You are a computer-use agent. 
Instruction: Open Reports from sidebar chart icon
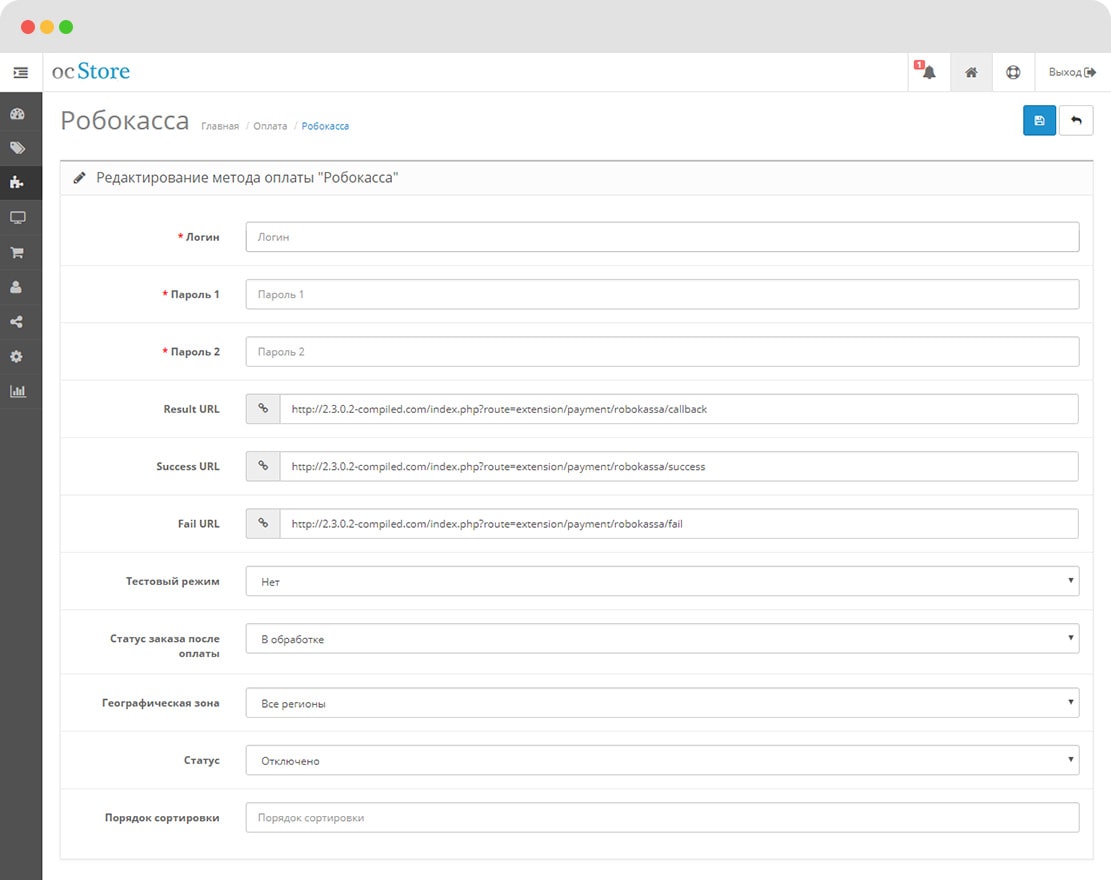click(18, 391)
